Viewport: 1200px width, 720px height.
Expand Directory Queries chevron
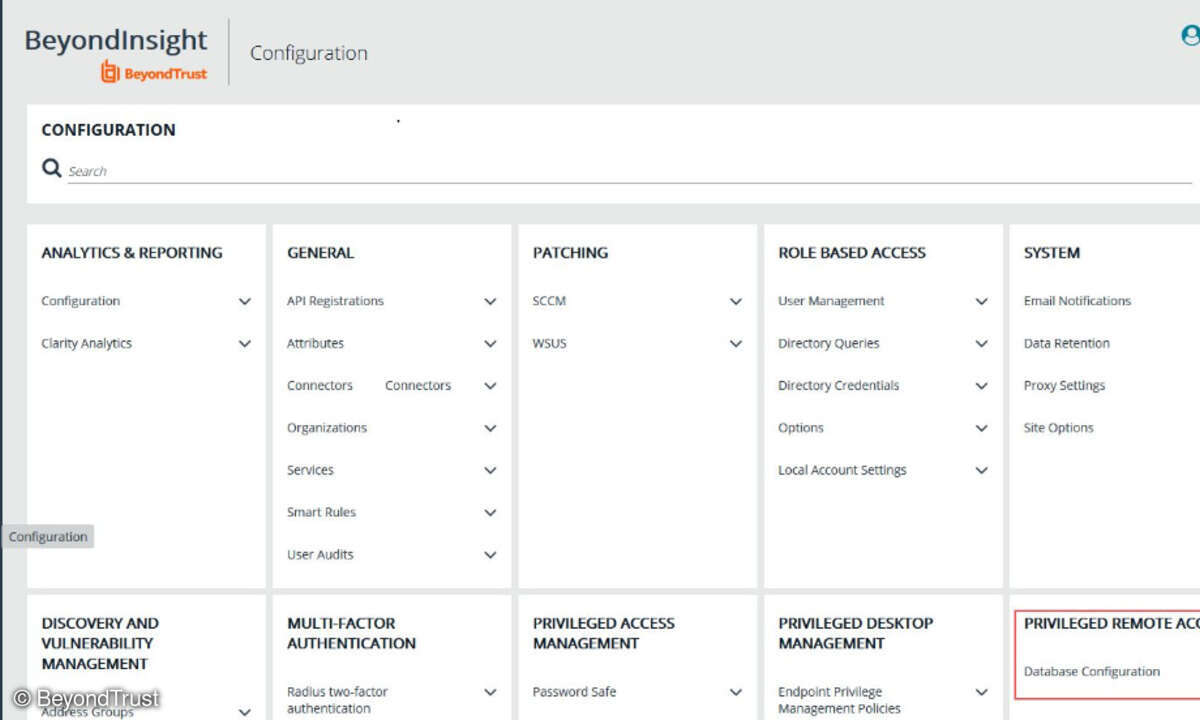click(982, 343)
